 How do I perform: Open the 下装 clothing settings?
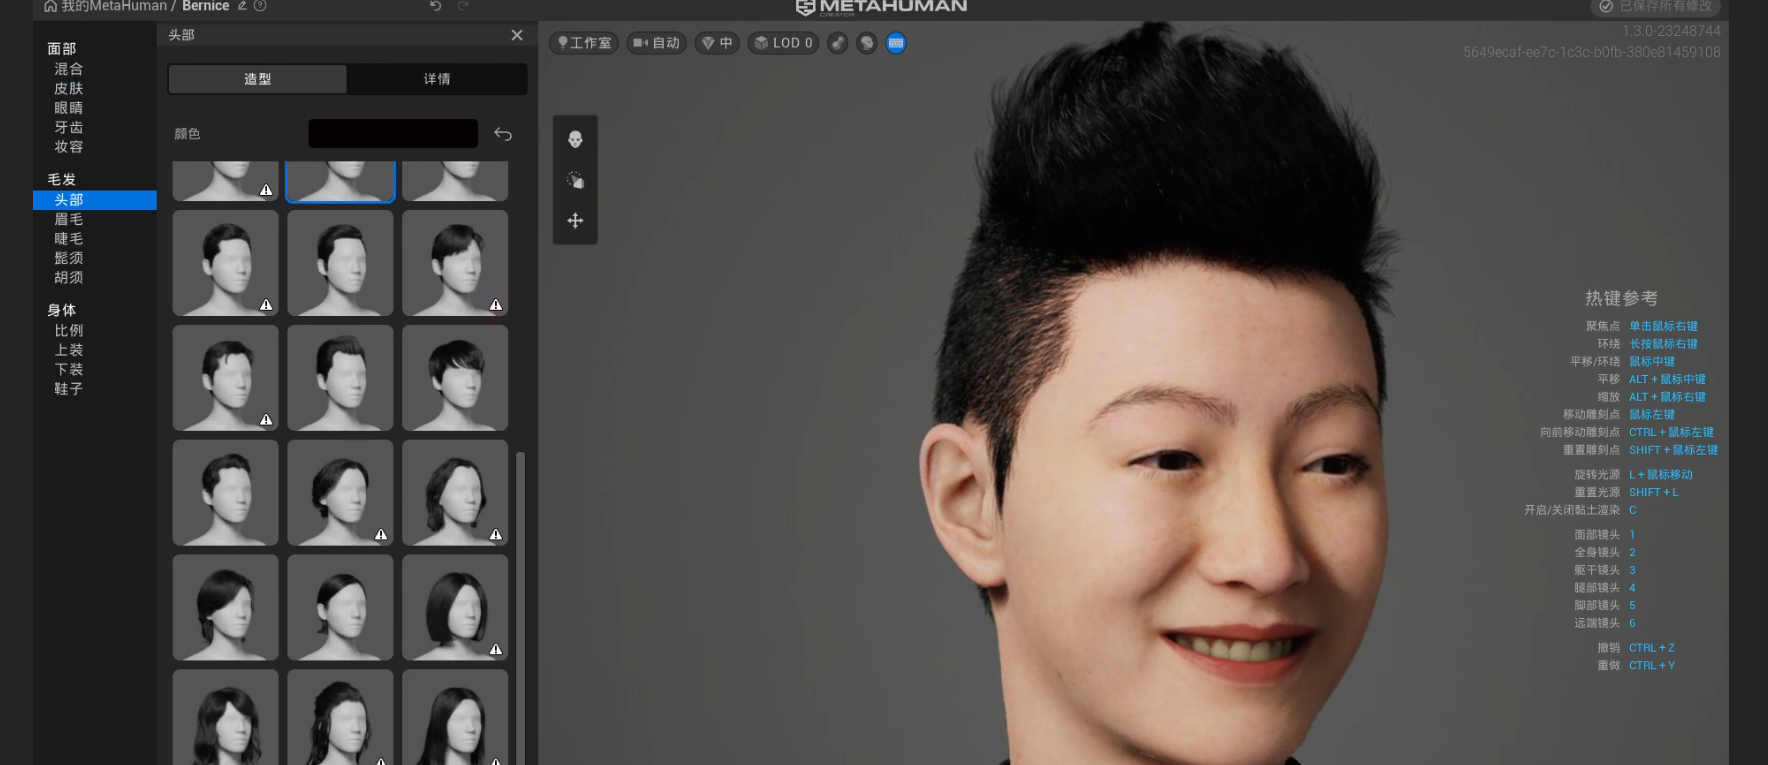69,370
